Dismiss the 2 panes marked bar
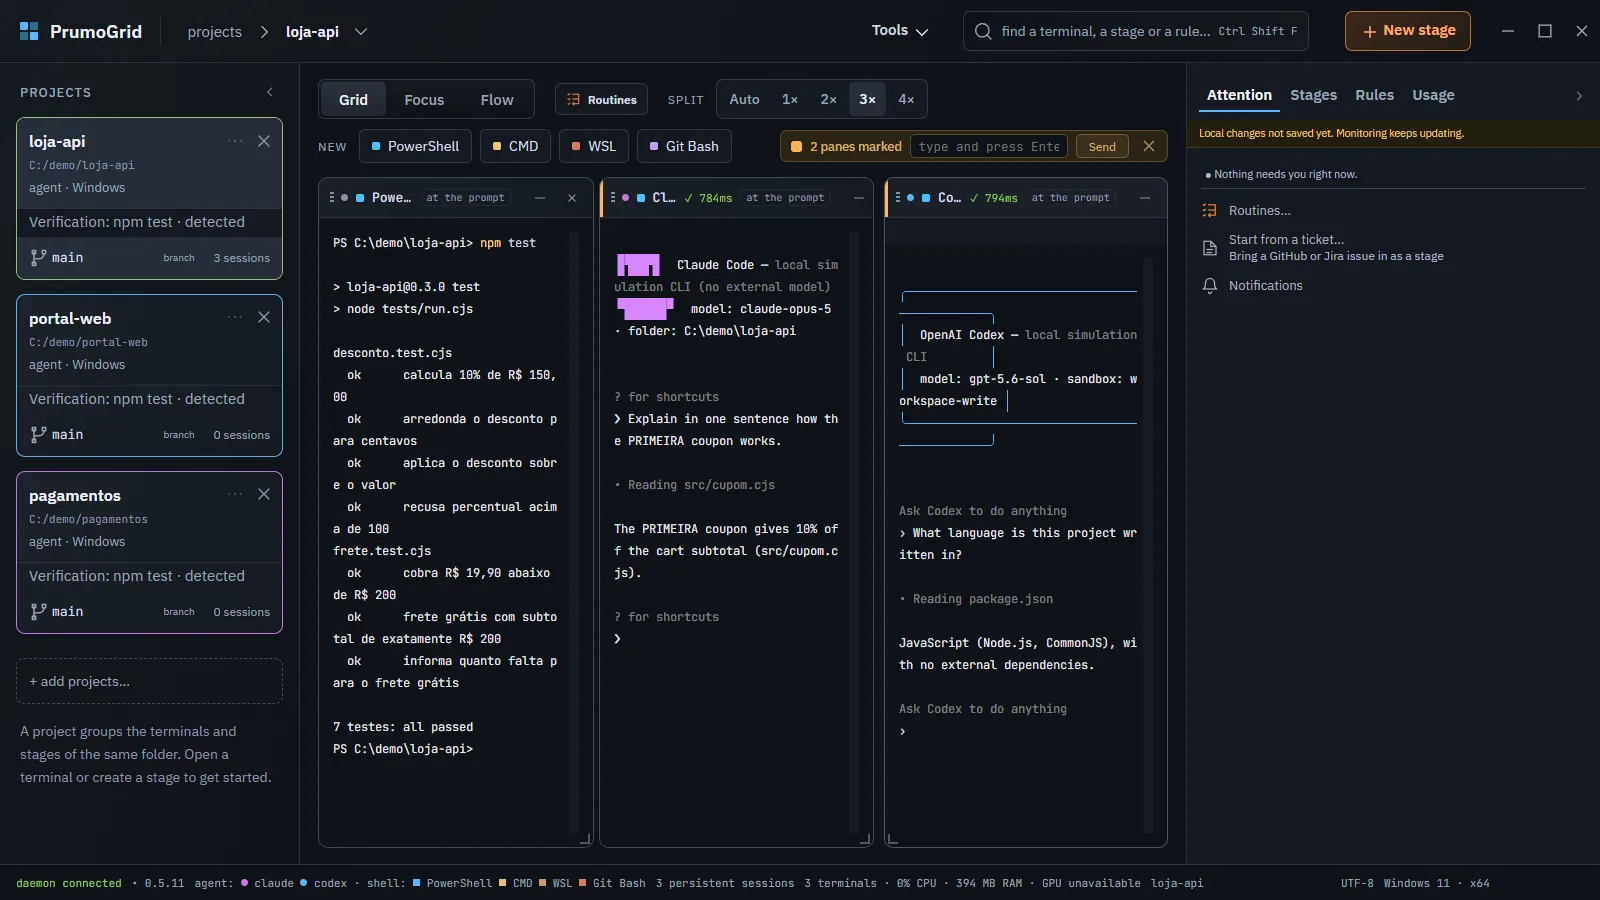This screenshot has width=1600, height=900. point(1149,146)
